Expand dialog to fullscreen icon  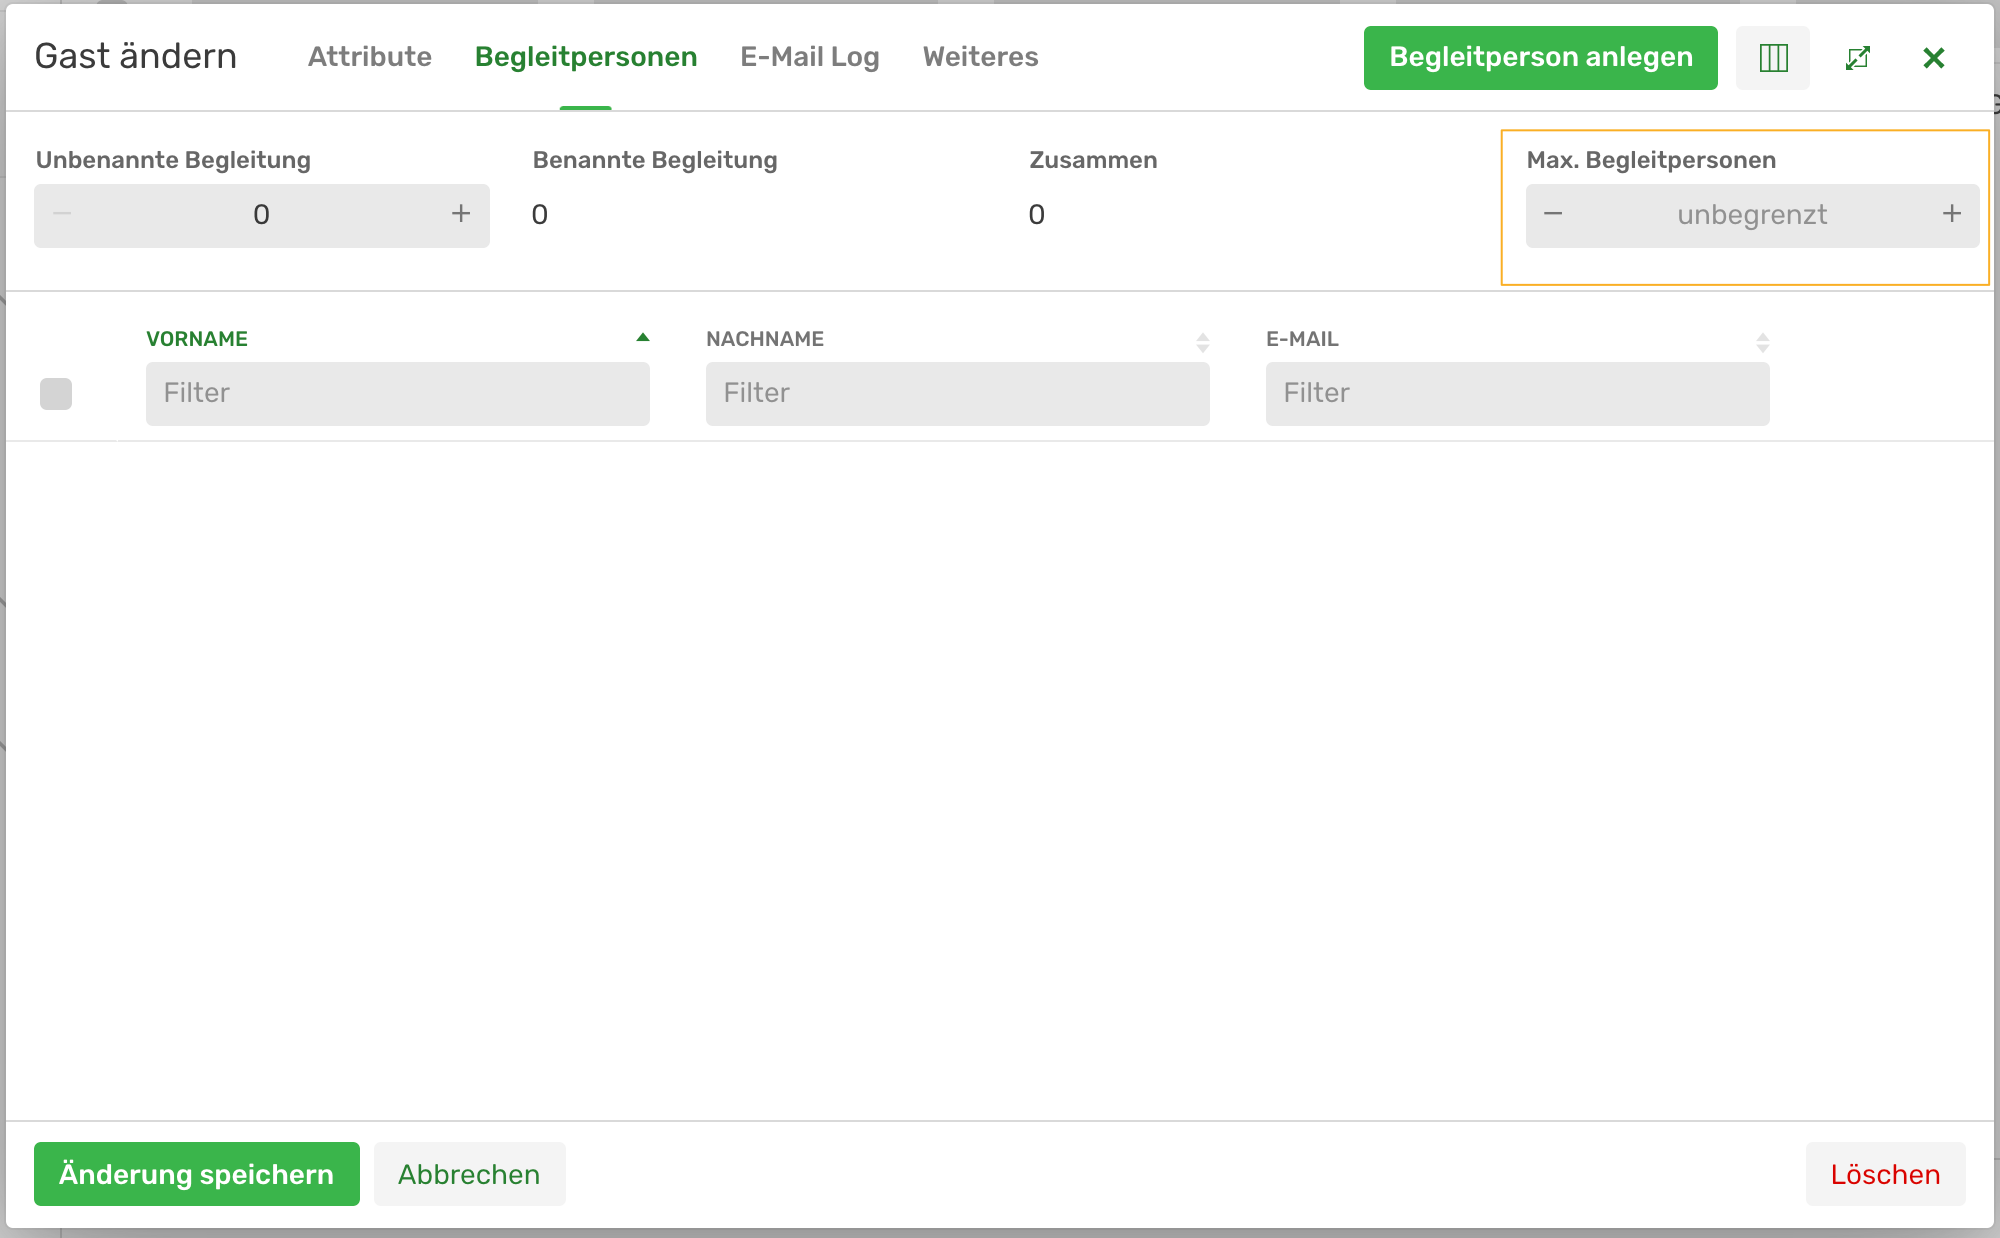pos(1857,58)
